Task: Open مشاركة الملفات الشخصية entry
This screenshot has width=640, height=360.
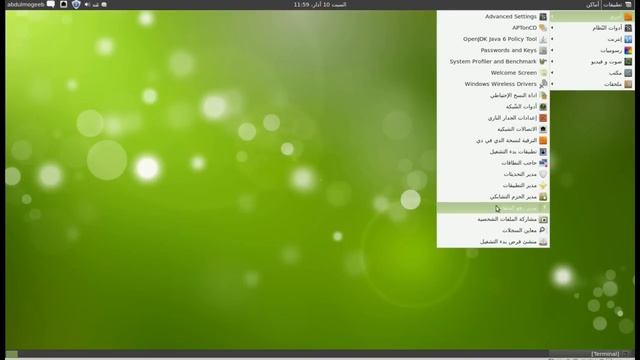Action: click(493, 219)
